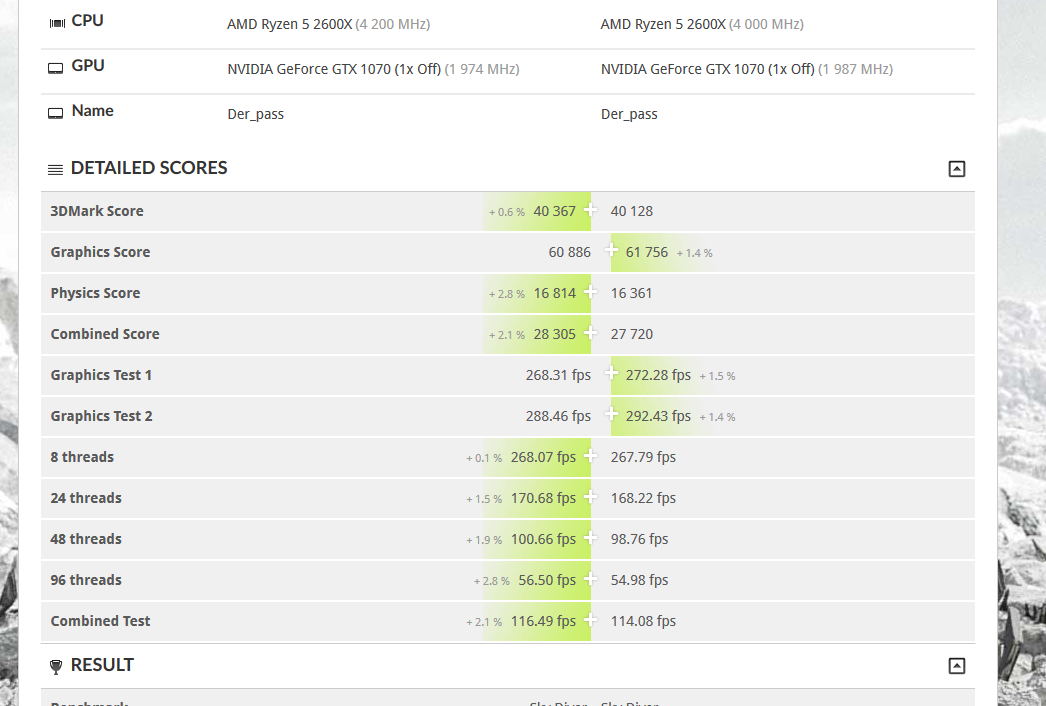Click the 268.31 fps value

click(558, 376)
